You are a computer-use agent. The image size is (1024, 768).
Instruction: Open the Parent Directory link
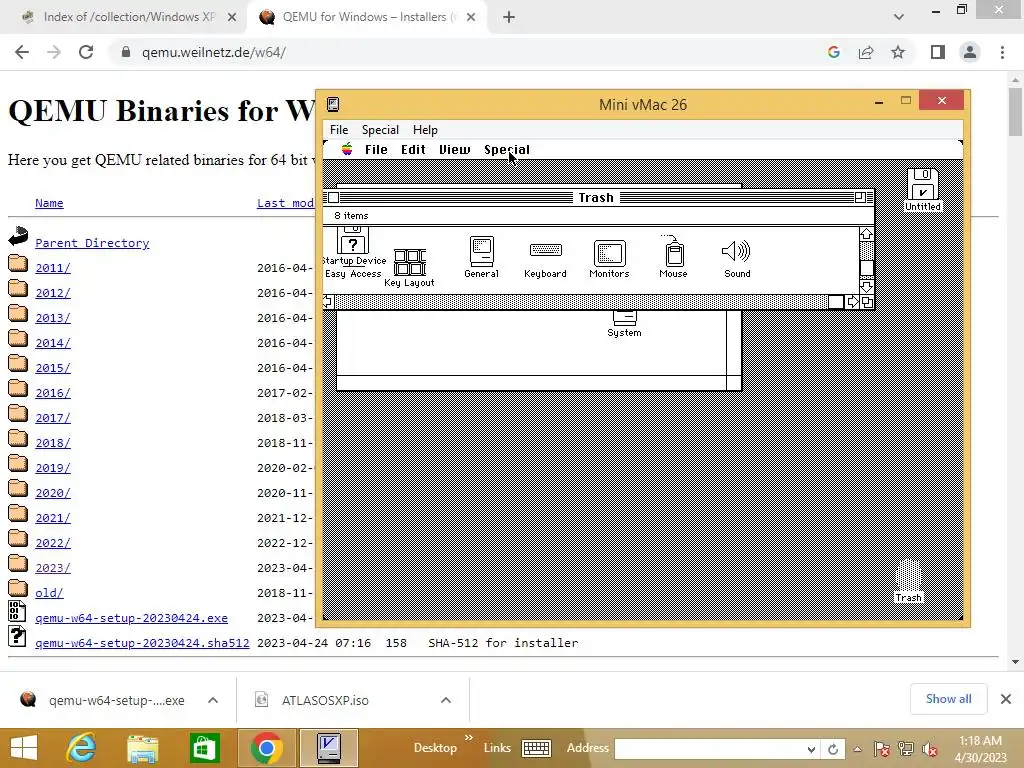pyautogui.click(x=92, y=243)
